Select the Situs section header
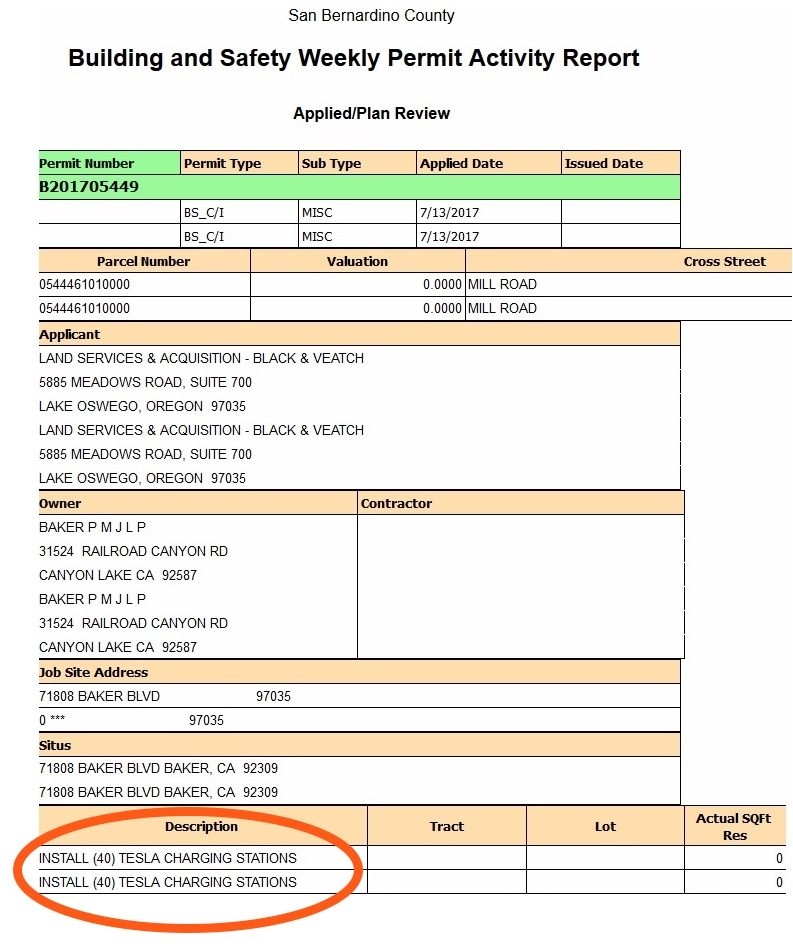The width and height of the screenshot is (793, 947). (x=55, y=745)
